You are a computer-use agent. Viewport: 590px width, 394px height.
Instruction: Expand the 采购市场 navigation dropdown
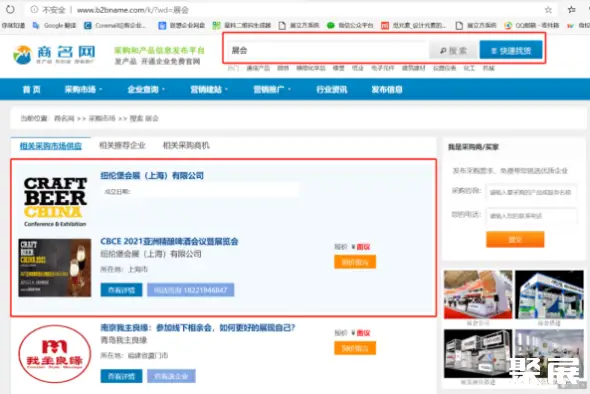(83, 90)
